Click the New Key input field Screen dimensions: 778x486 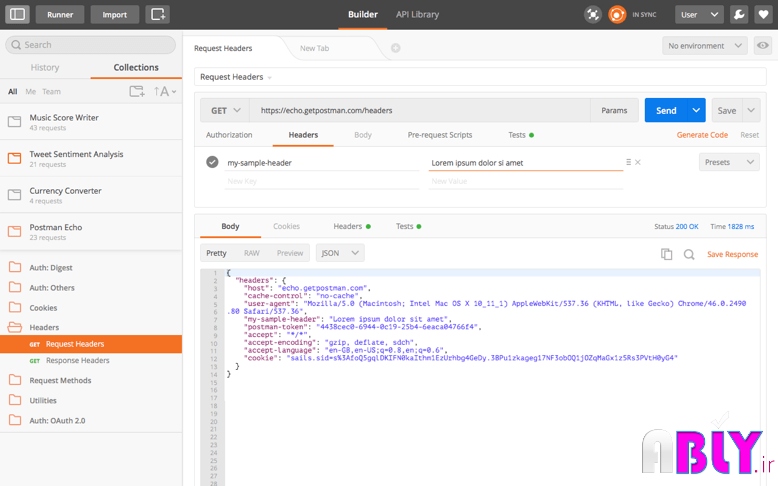tap(322, 181)
